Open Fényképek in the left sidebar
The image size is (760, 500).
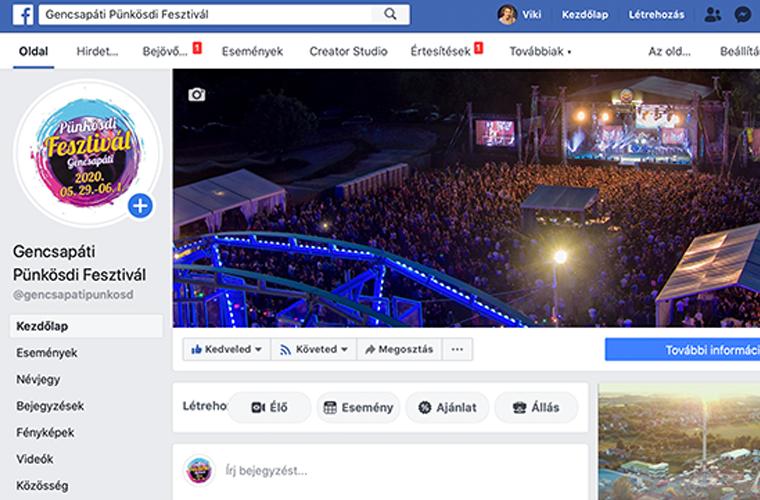pyautogui.click(x=45, y=432)
